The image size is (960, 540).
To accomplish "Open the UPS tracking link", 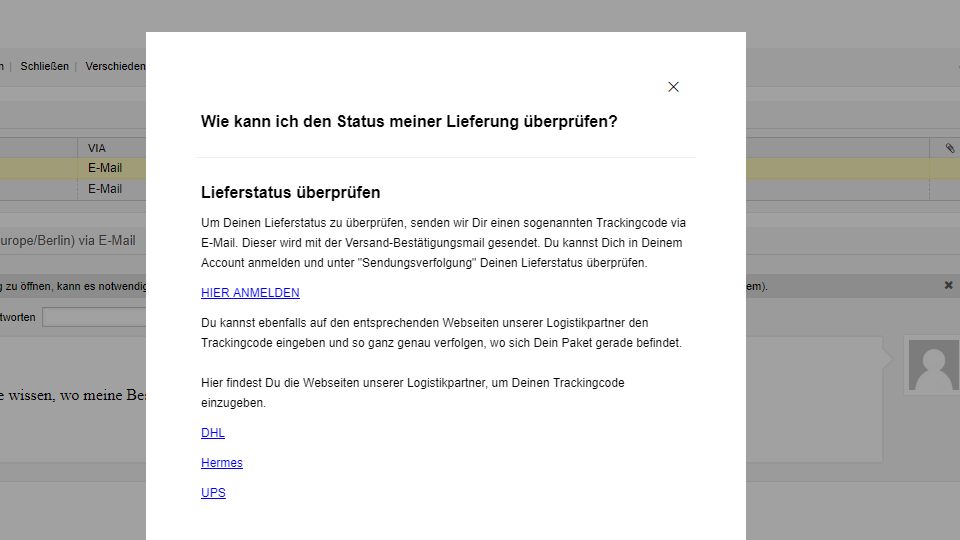I will point(213,493).
